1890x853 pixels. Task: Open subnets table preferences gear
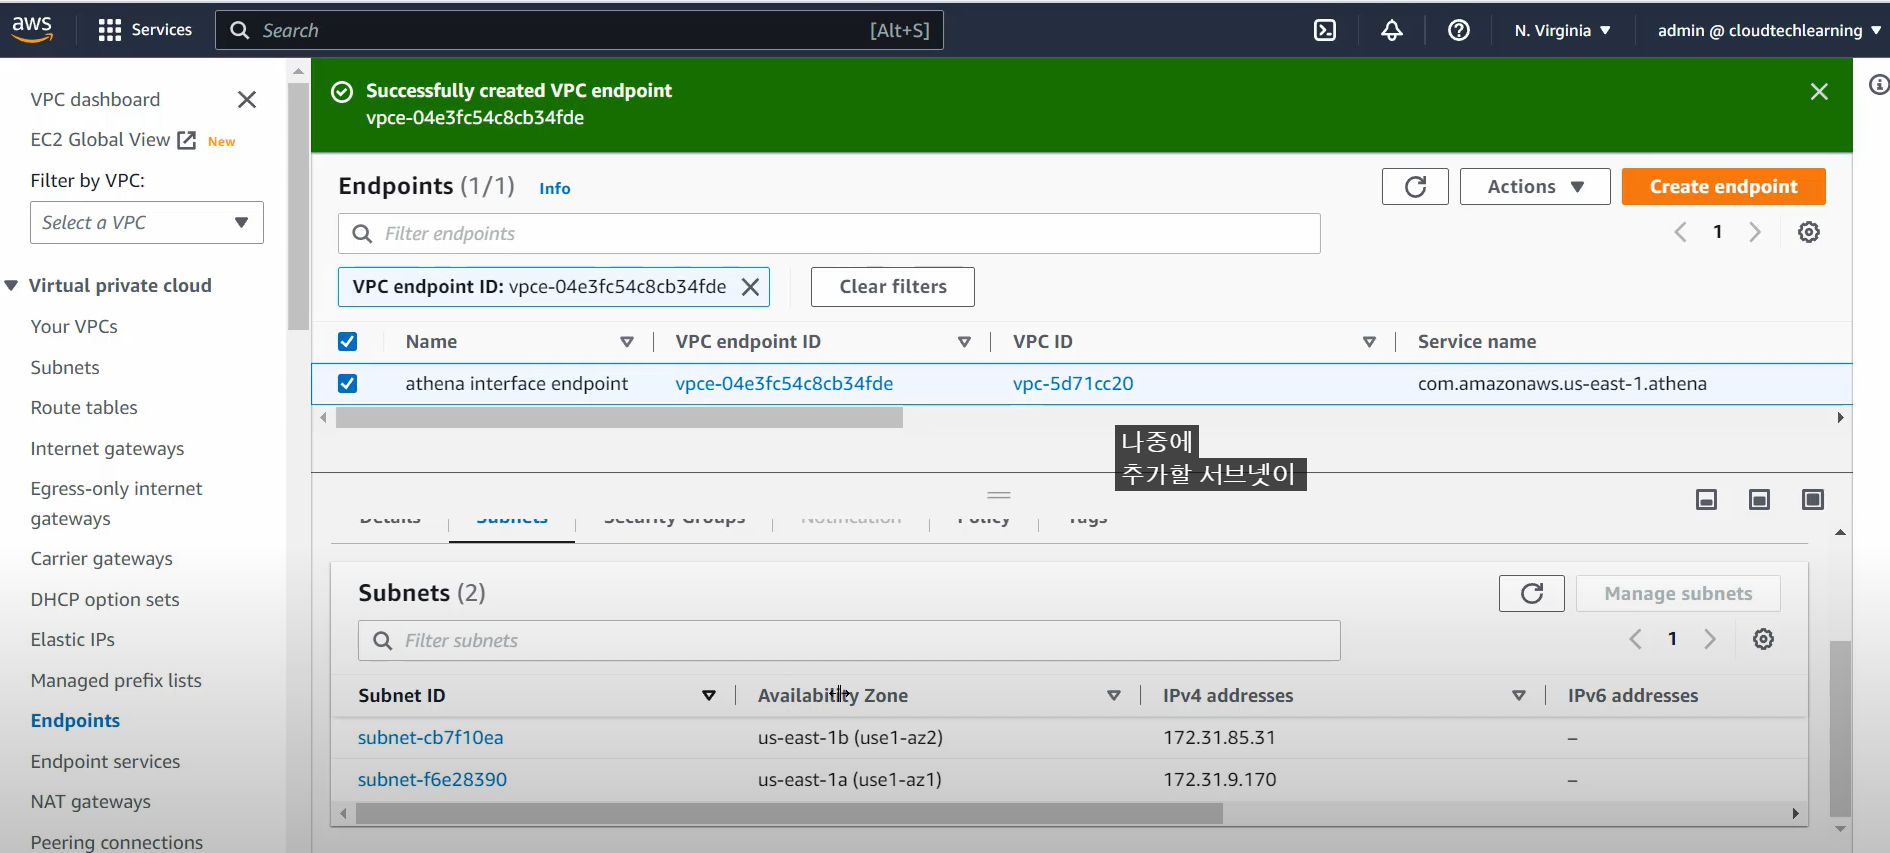(1764, 639)
